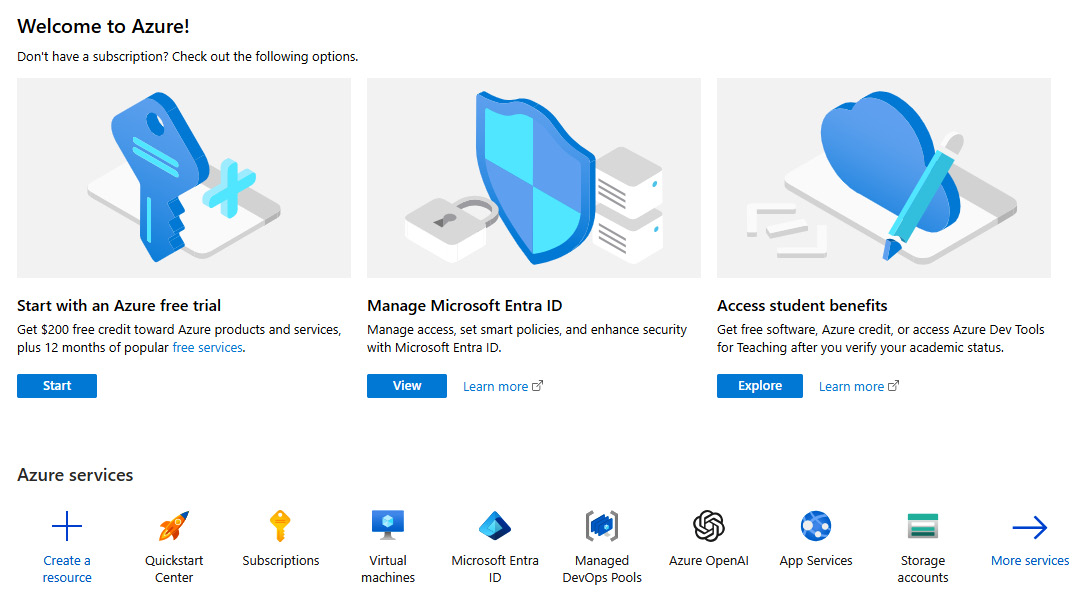Open Managed DevOps Pools

[x=601, y=525]
